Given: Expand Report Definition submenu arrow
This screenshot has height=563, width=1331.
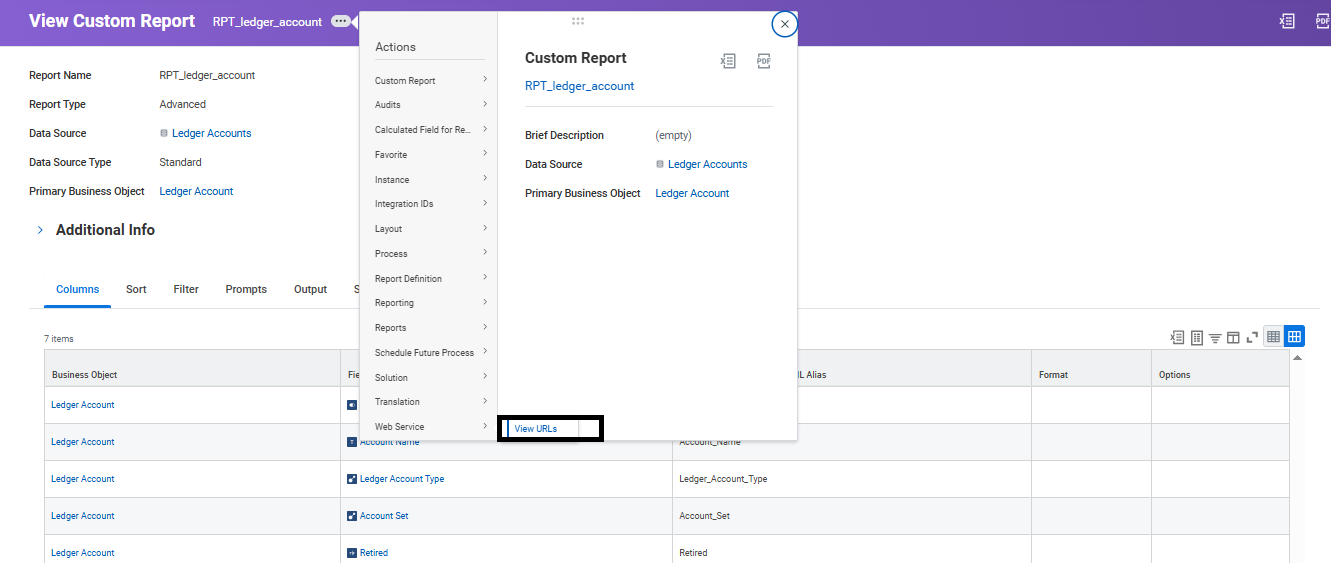Looking at the screenshot, I should pyautogui.click(x=485, y=278).
